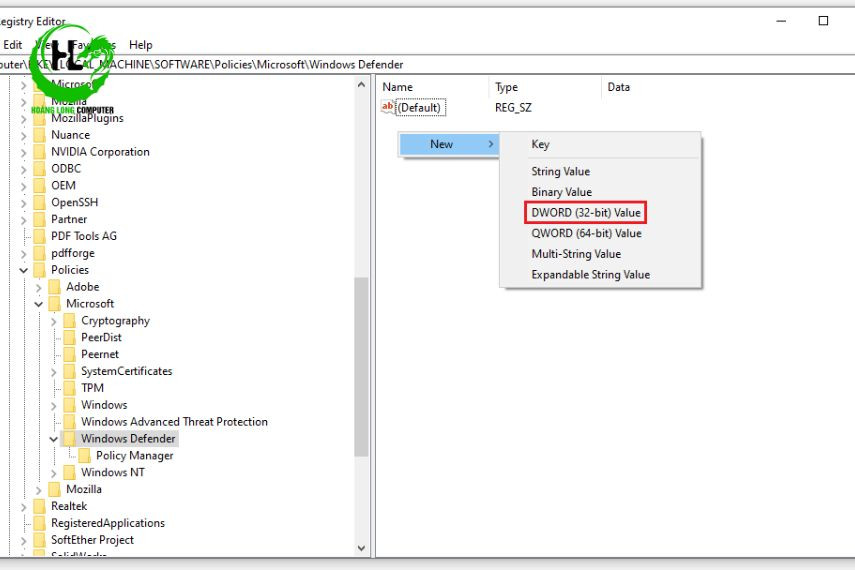
Task: Open the Edit menu
Action: click(13, 45)
